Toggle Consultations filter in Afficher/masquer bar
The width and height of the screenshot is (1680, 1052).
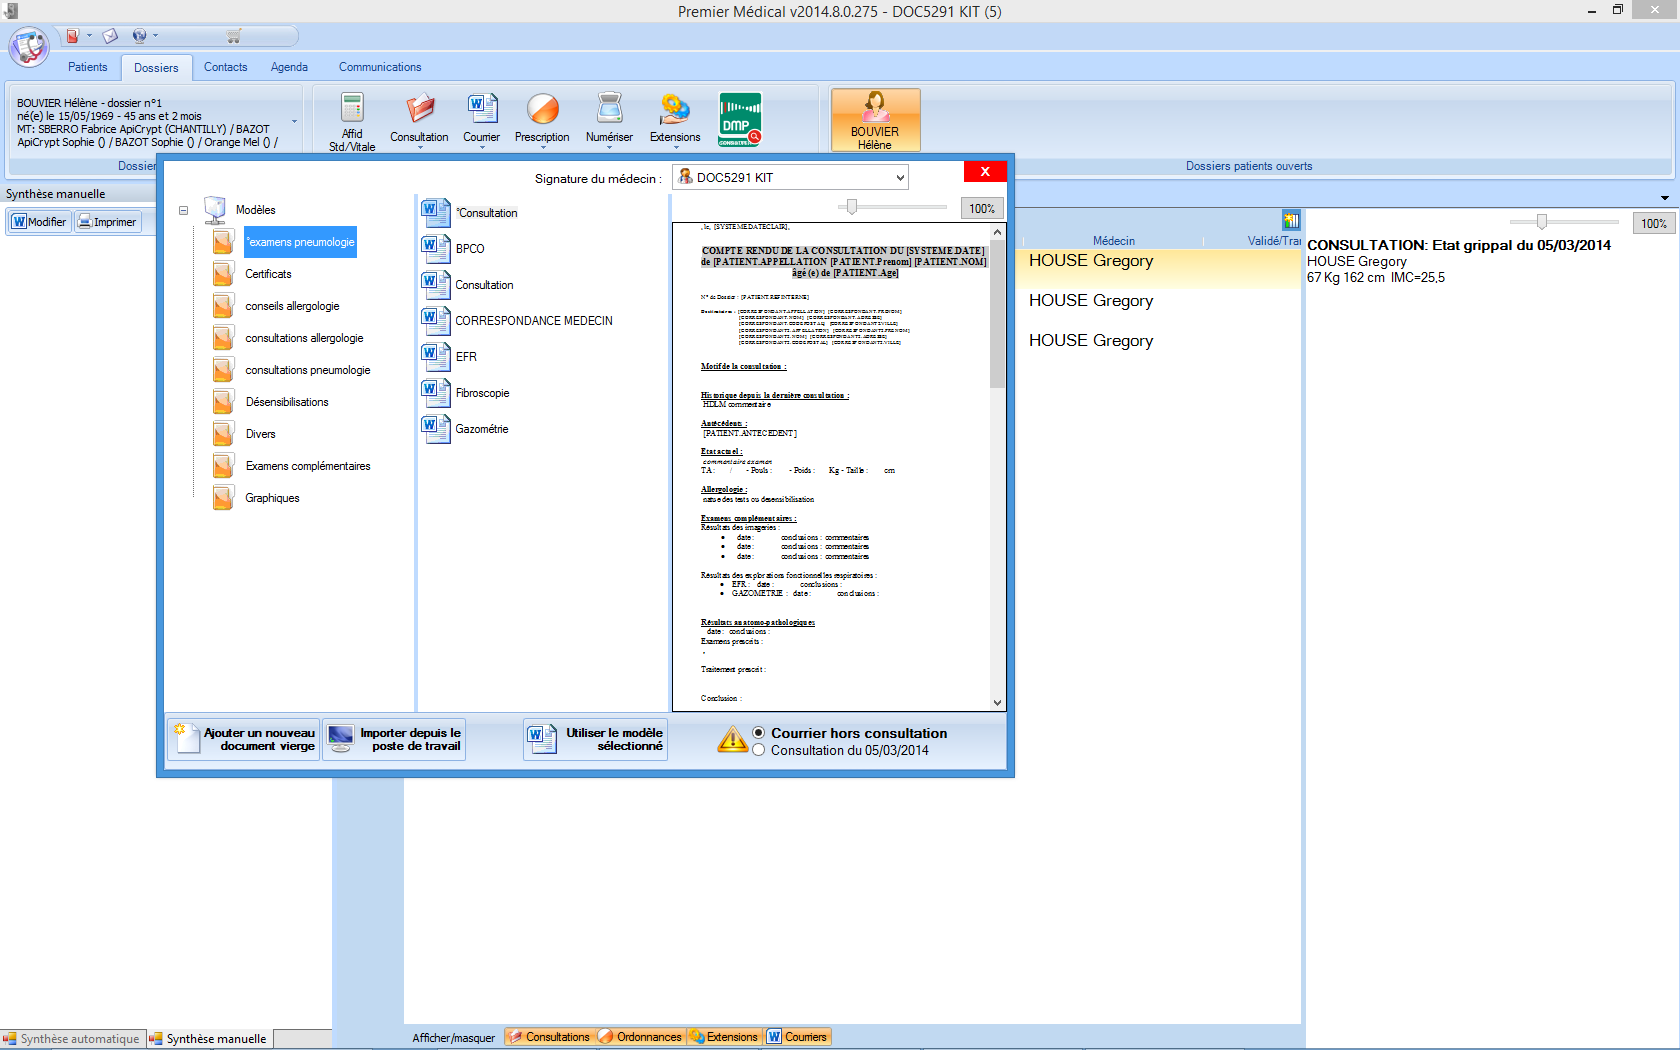pyautogui.click(x=549, y=1037)
